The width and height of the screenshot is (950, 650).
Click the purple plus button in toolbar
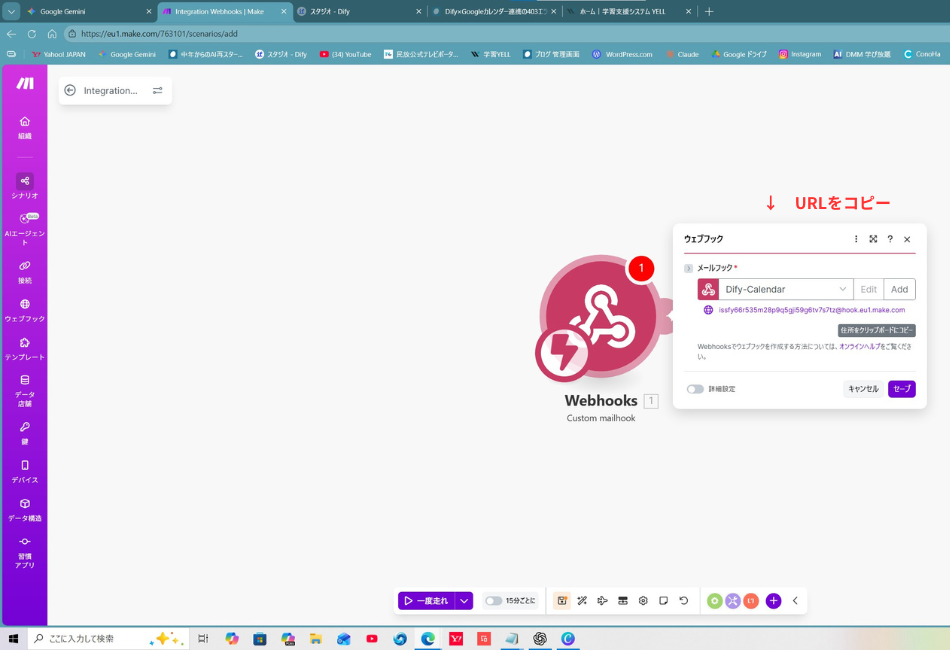[x=773, y=601]
